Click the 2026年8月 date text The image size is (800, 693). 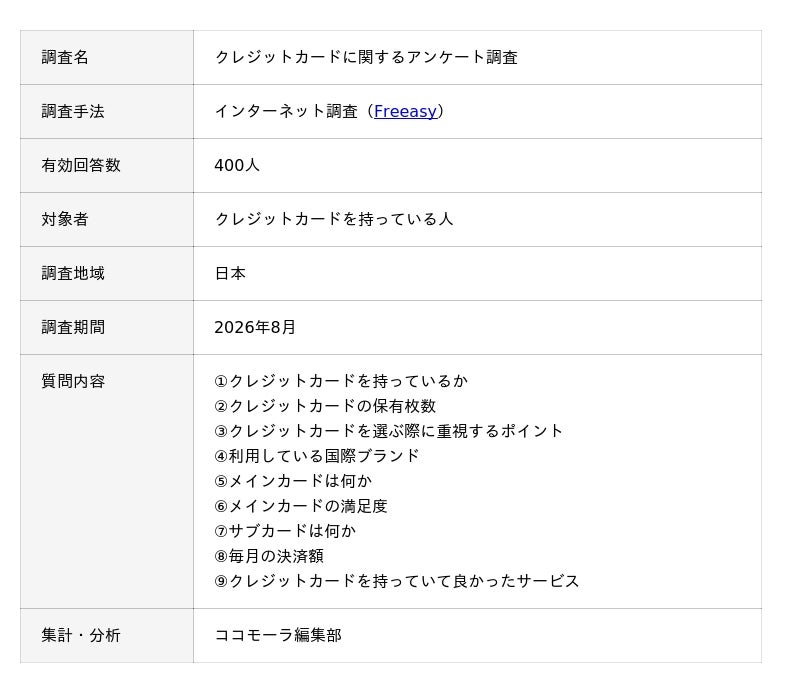255,328
